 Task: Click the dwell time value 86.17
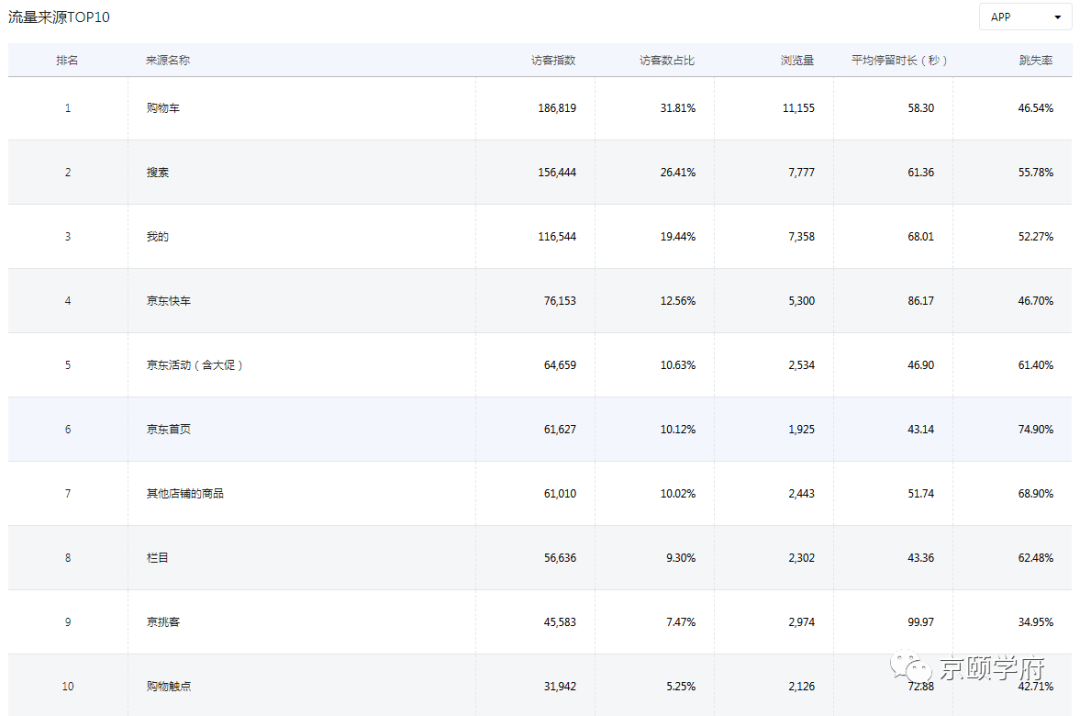pyautogui.click(x=920, y=301)
